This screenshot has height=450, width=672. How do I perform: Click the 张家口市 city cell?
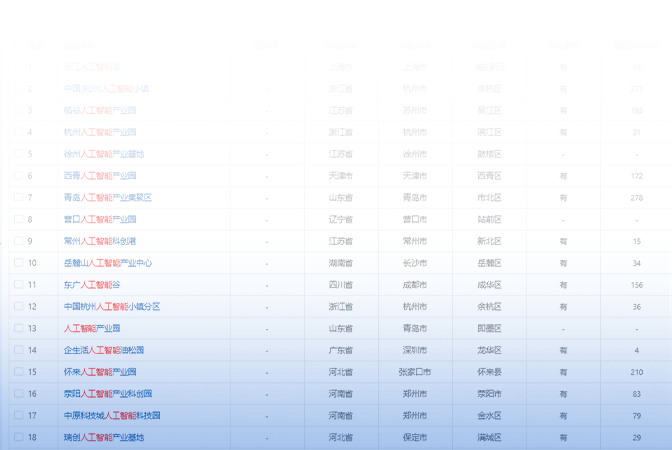(x=414, y=372)
